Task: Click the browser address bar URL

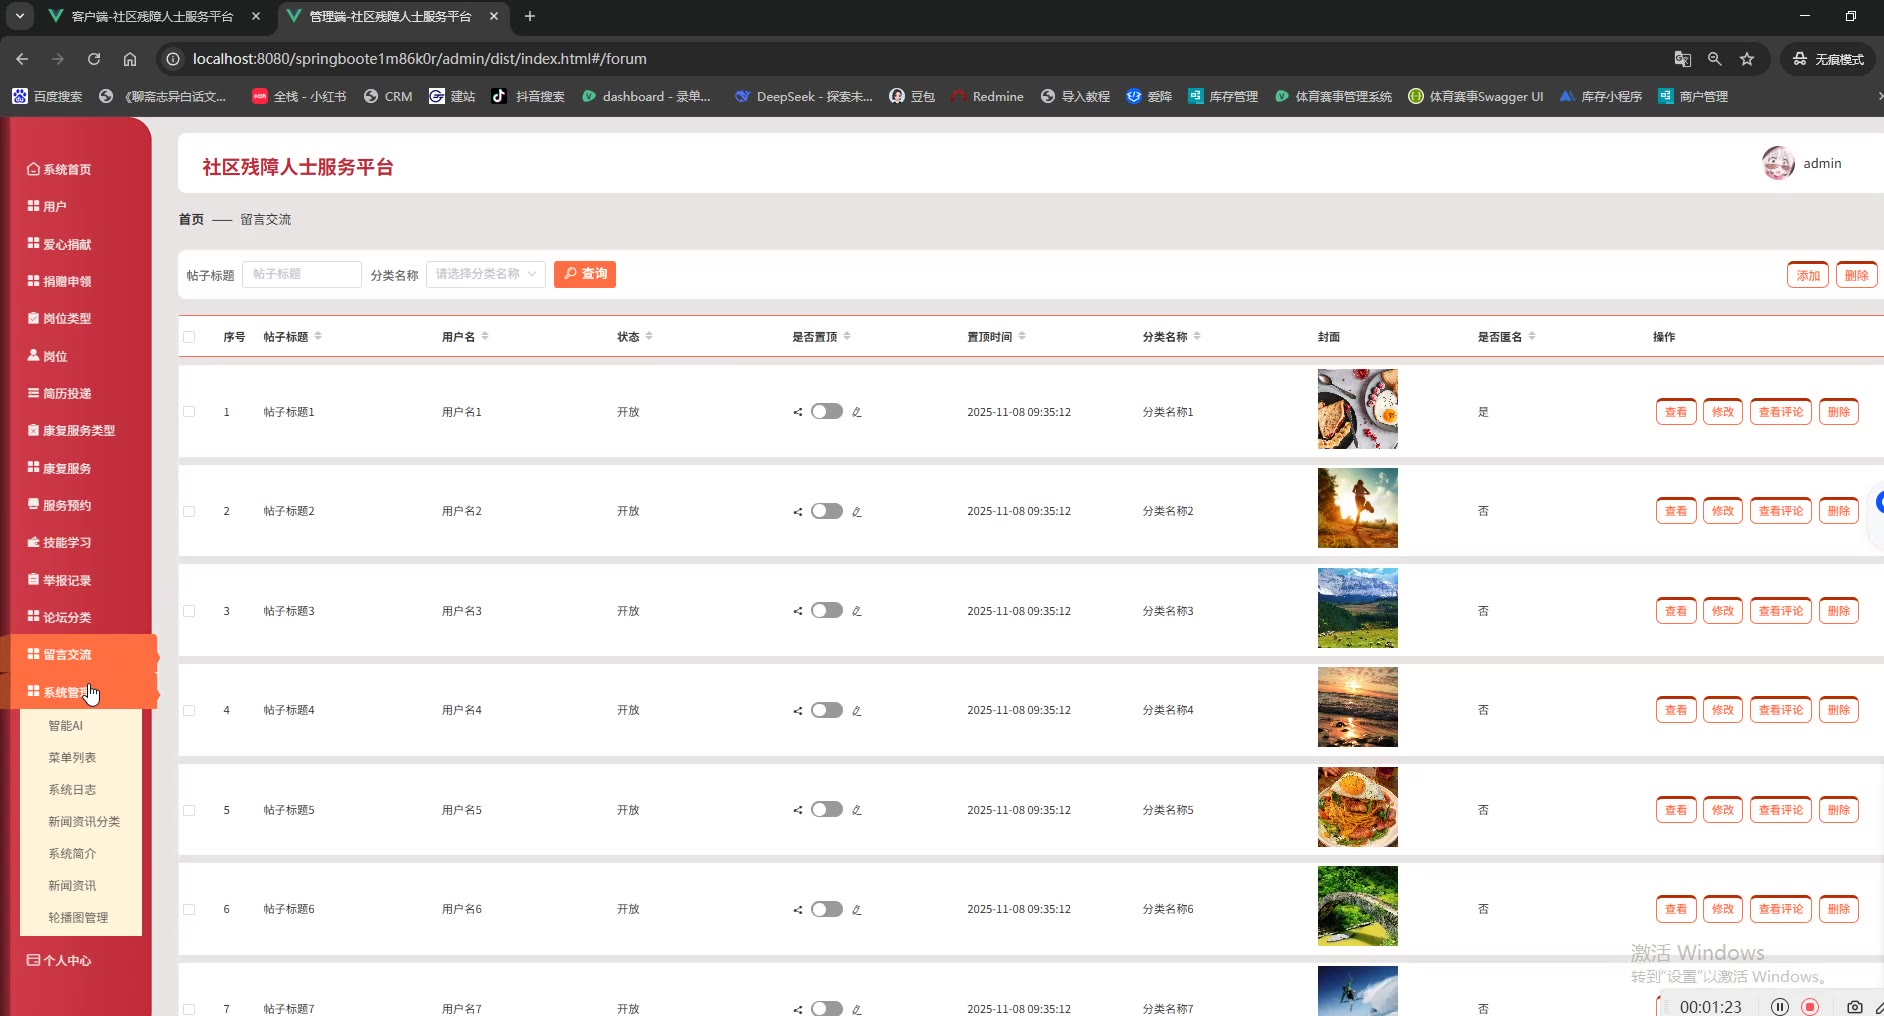Action: (419, 59)
